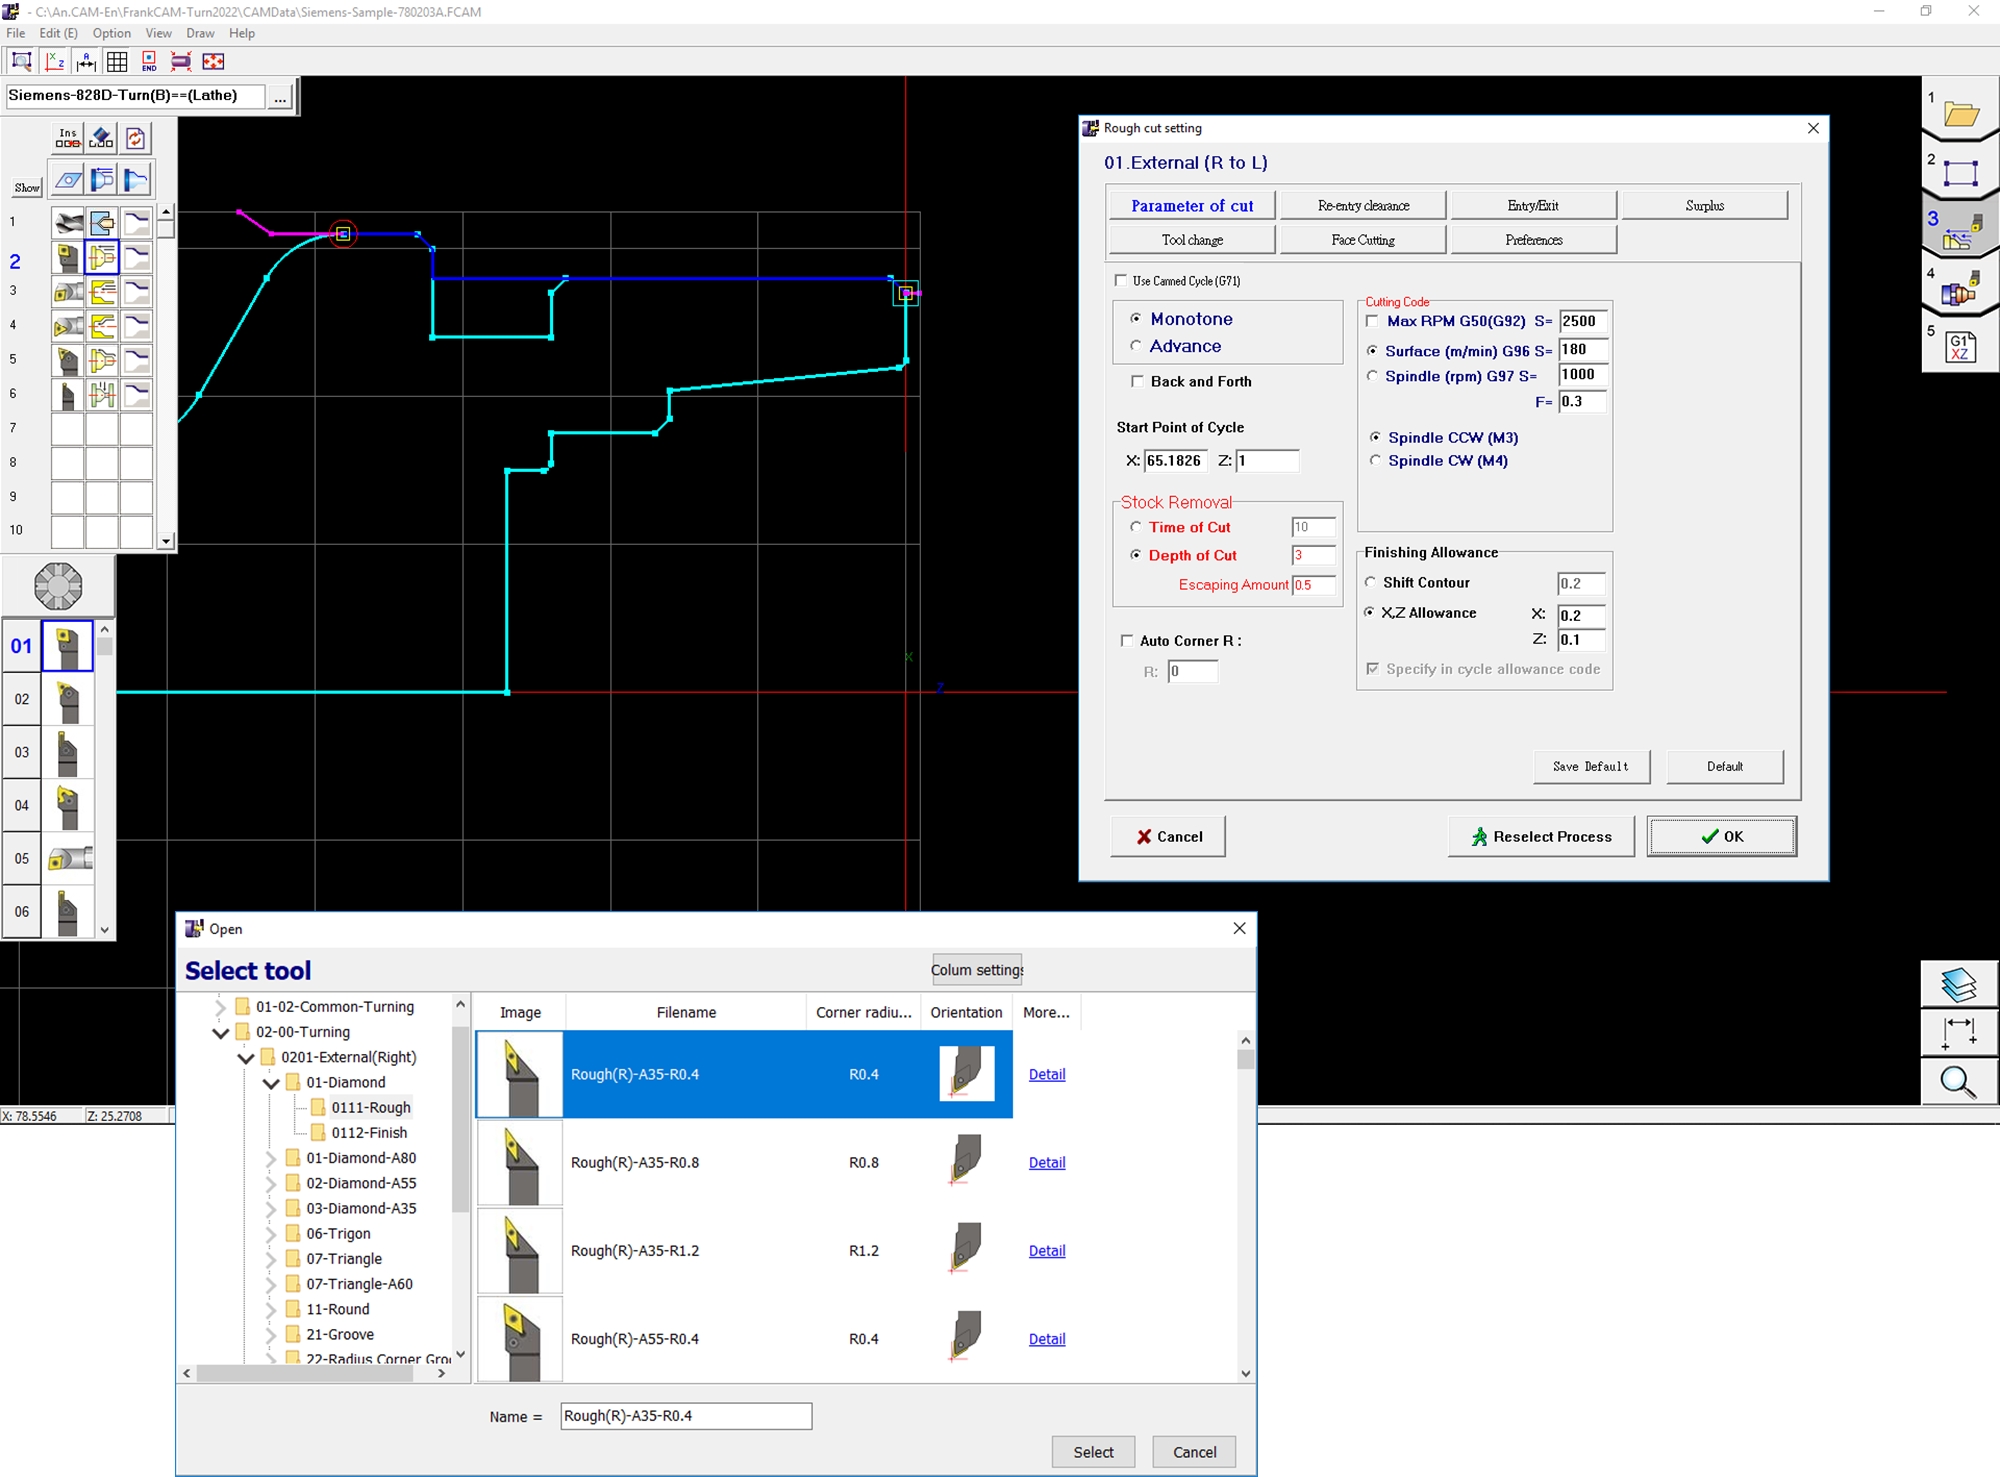Expand the 06-Trigon folder node
2000x1477 pixels.
click(271, 1234)
